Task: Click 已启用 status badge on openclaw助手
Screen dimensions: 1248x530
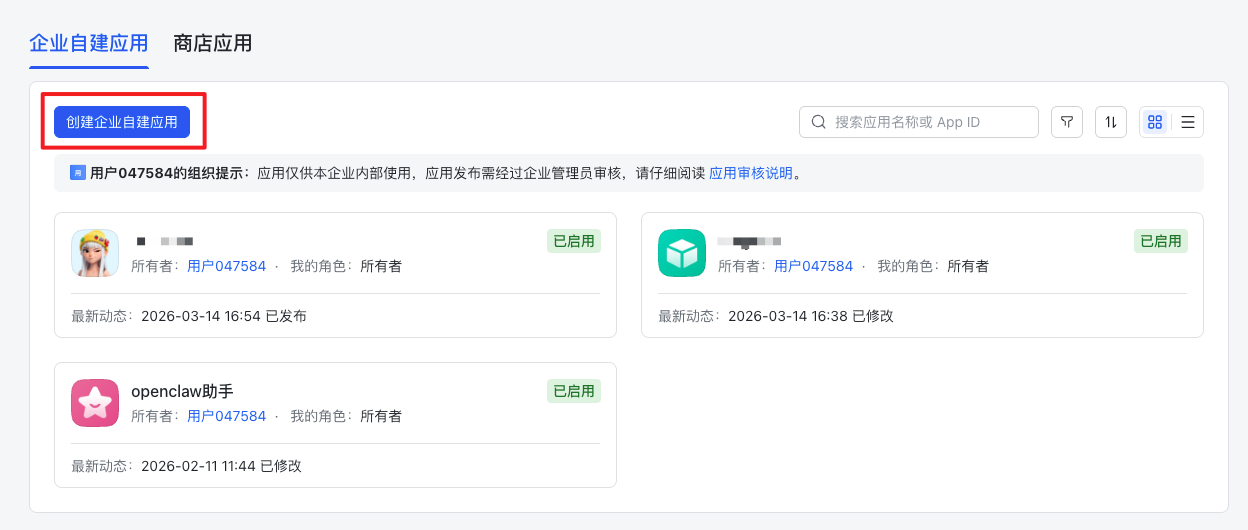Action: tap(574, 391)
